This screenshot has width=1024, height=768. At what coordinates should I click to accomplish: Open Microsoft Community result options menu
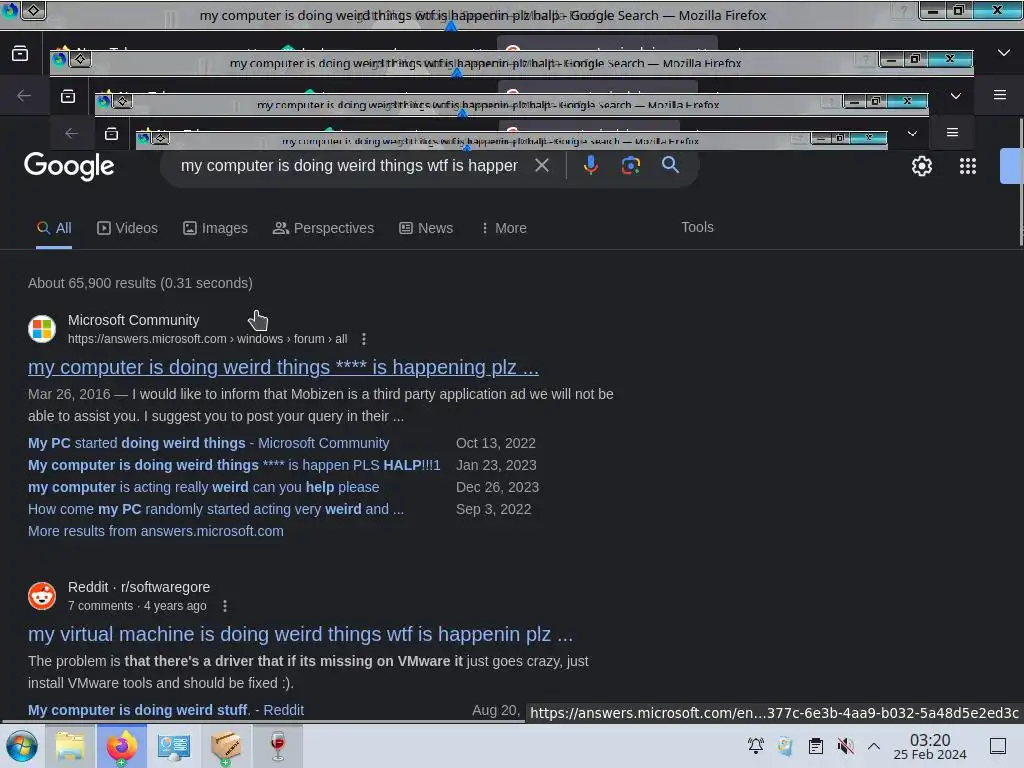364,339
